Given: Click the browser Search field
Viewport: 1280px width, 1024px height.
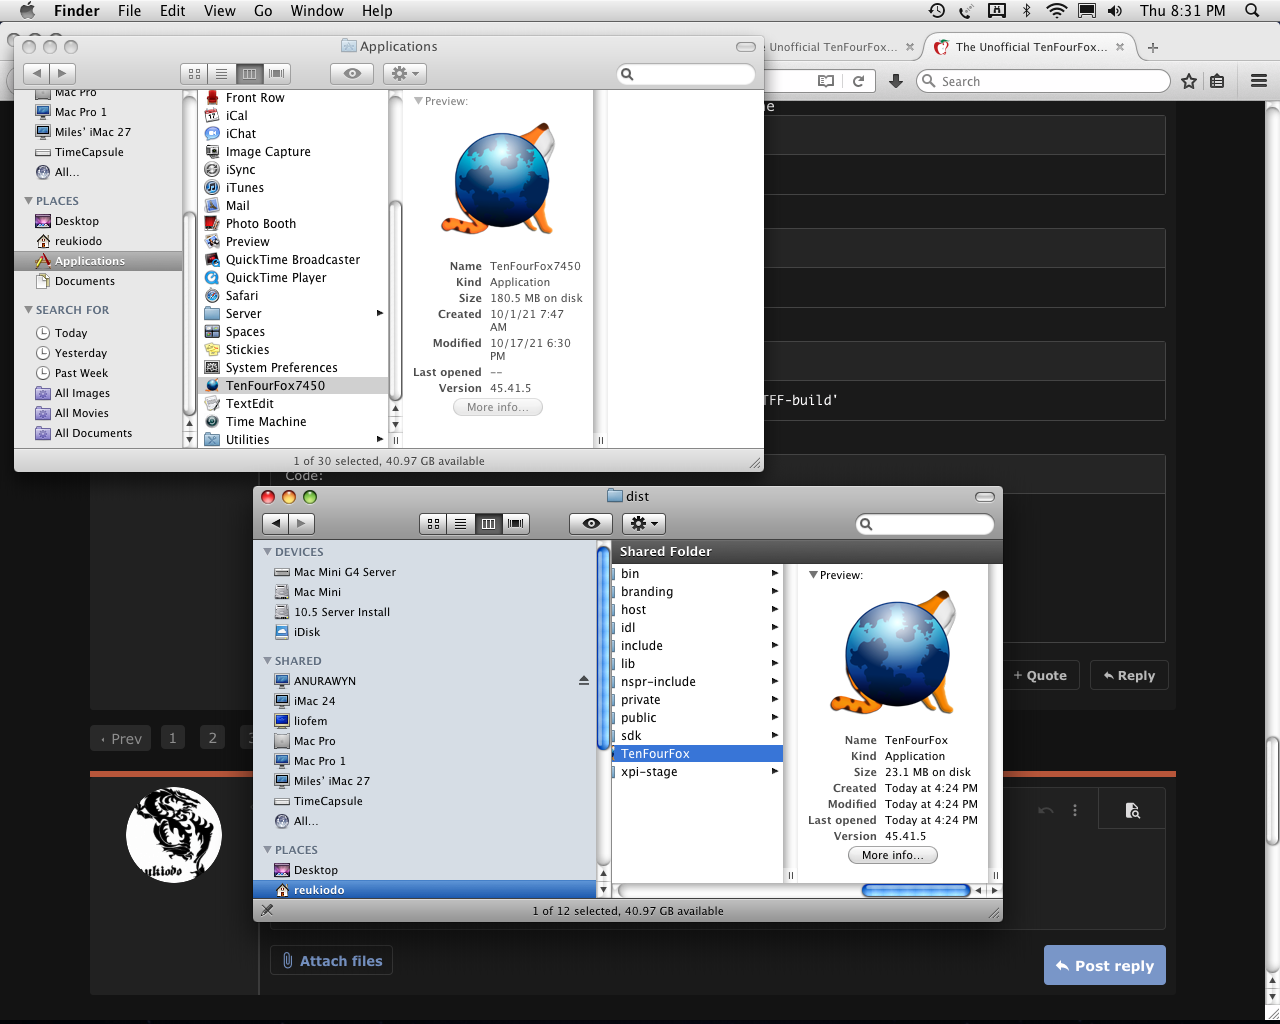Looking at the screenshot, I should (1044, 82).
